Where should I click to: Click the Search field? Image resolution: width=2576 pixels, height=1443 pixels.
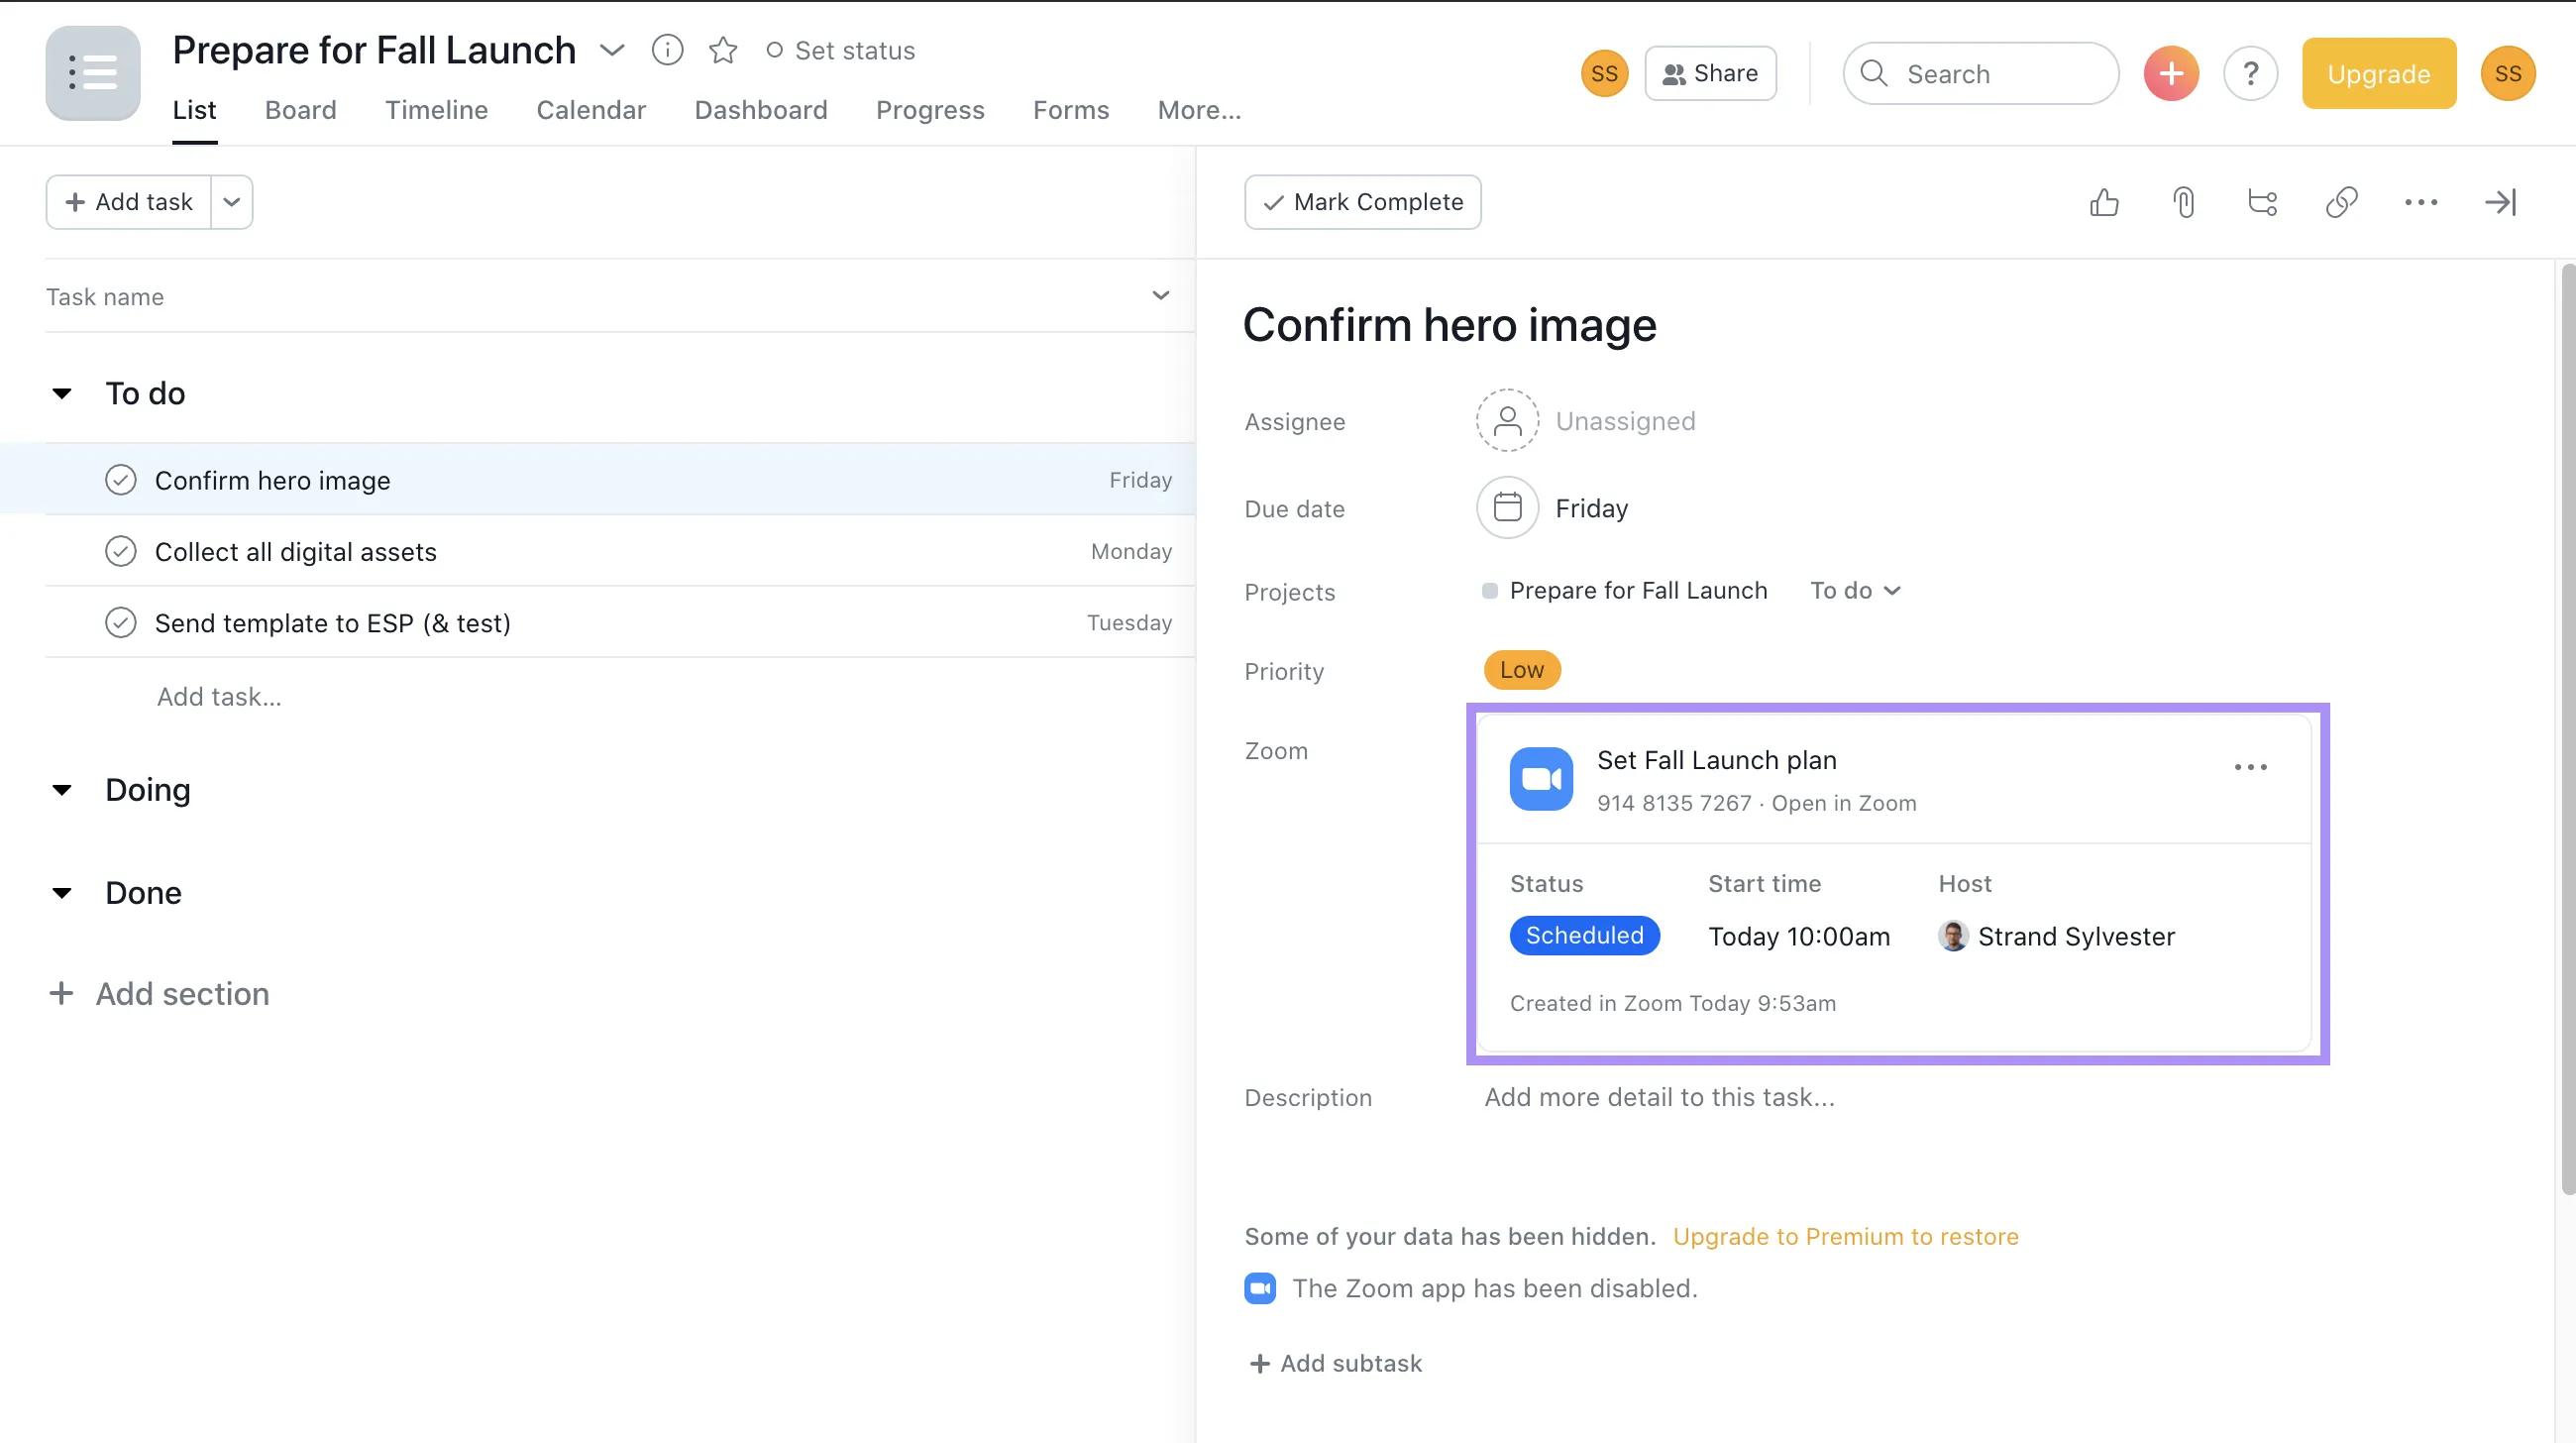1980,74
